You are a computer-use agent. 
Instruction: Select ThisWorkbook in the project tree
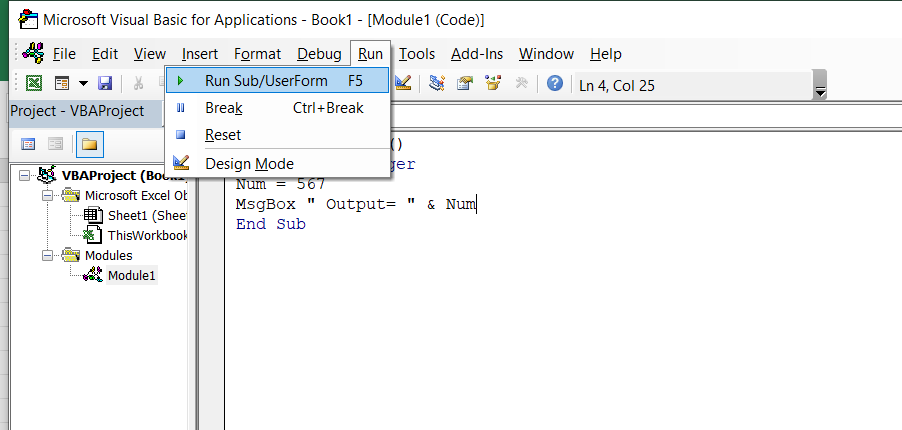click(x=147, y=235)
